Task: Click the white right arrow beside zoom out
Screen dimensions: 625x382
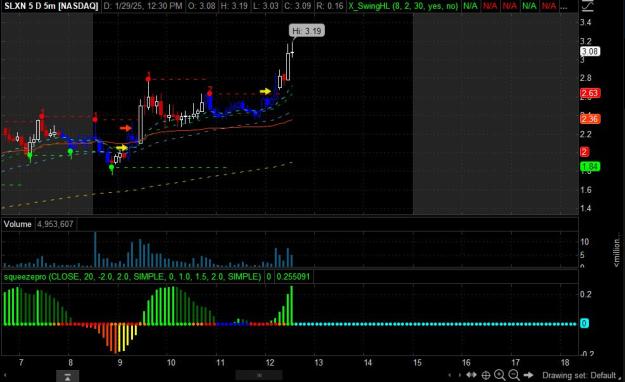Action: point(529,375)
